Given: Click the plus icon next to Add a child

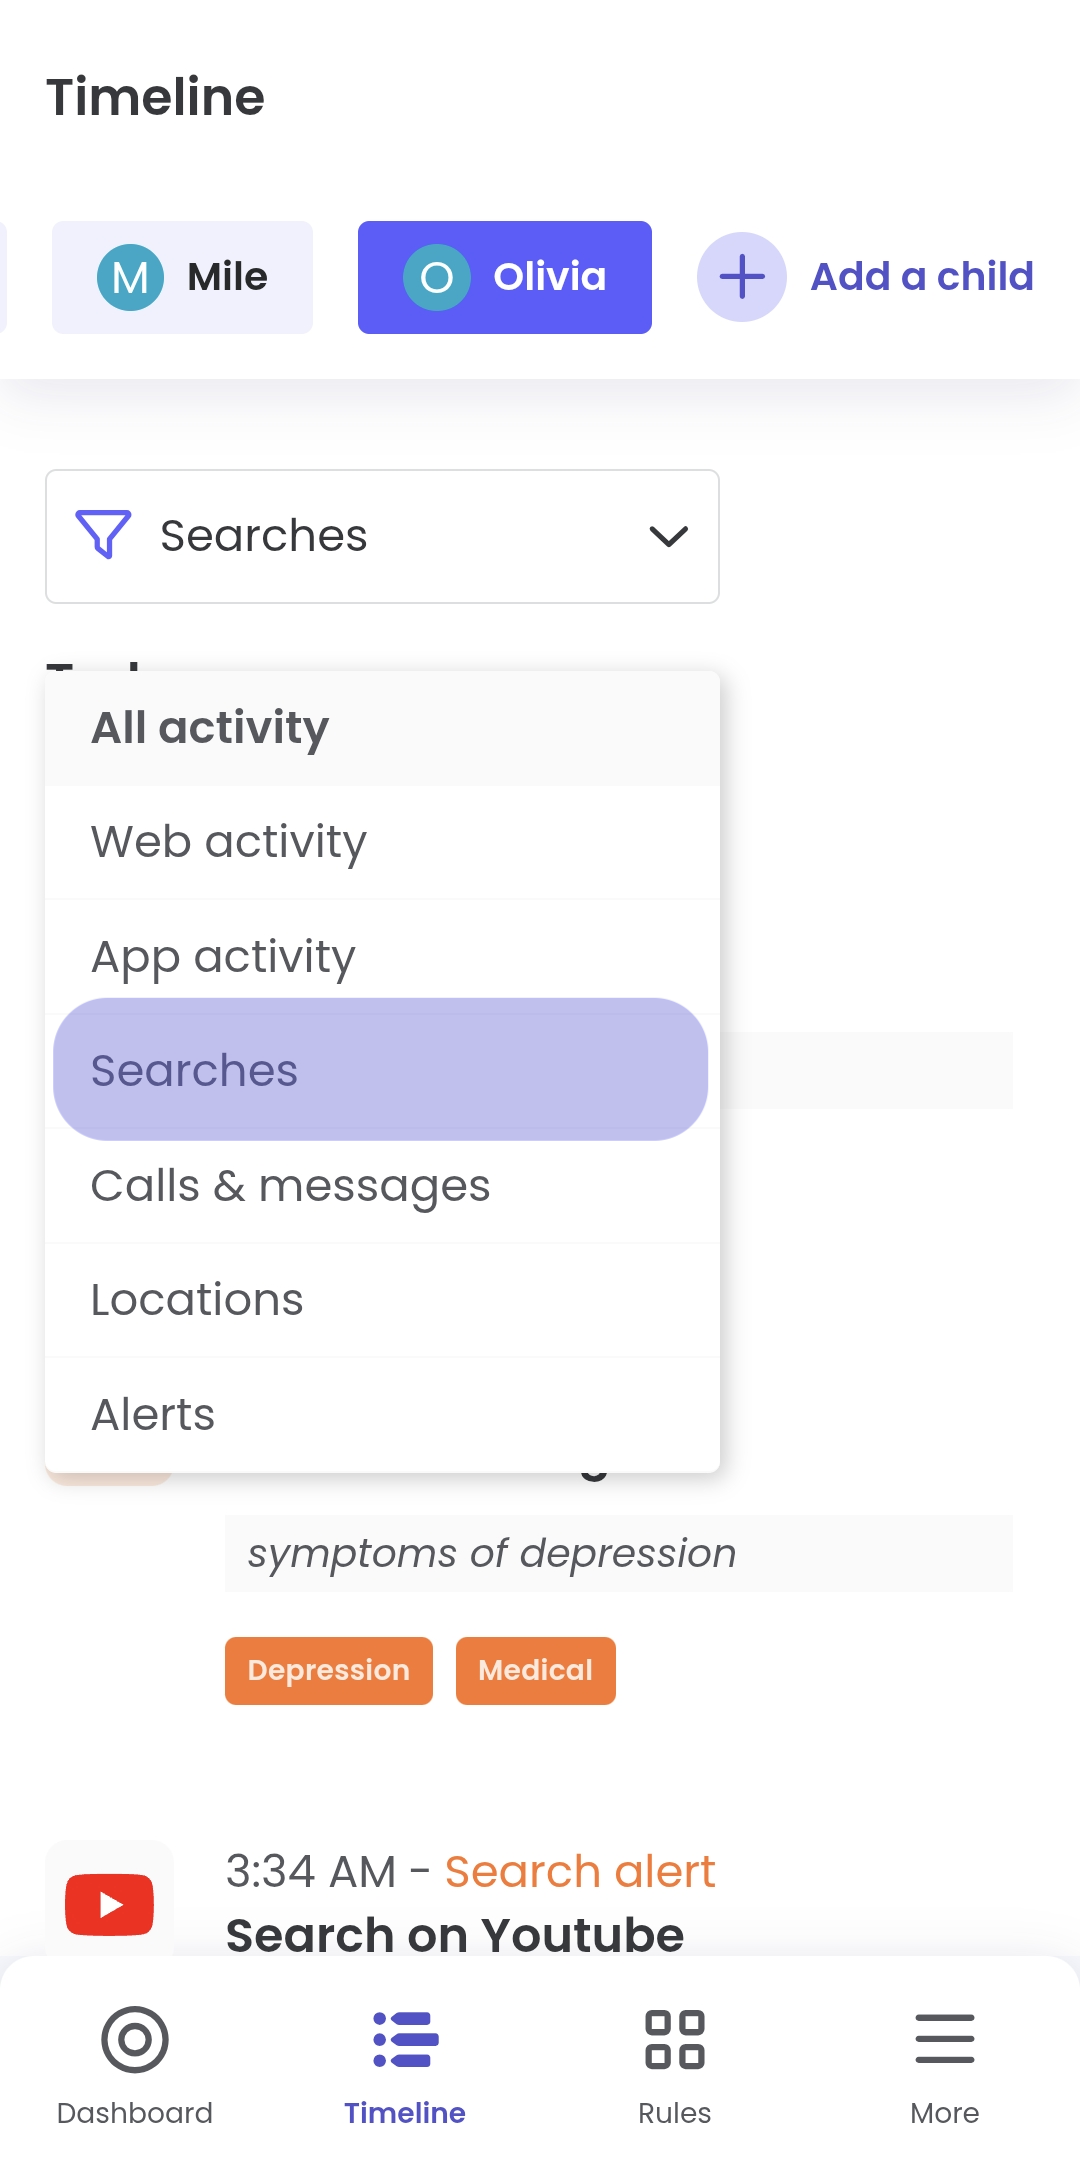Looking at the screenshot, I should (741, 277).
